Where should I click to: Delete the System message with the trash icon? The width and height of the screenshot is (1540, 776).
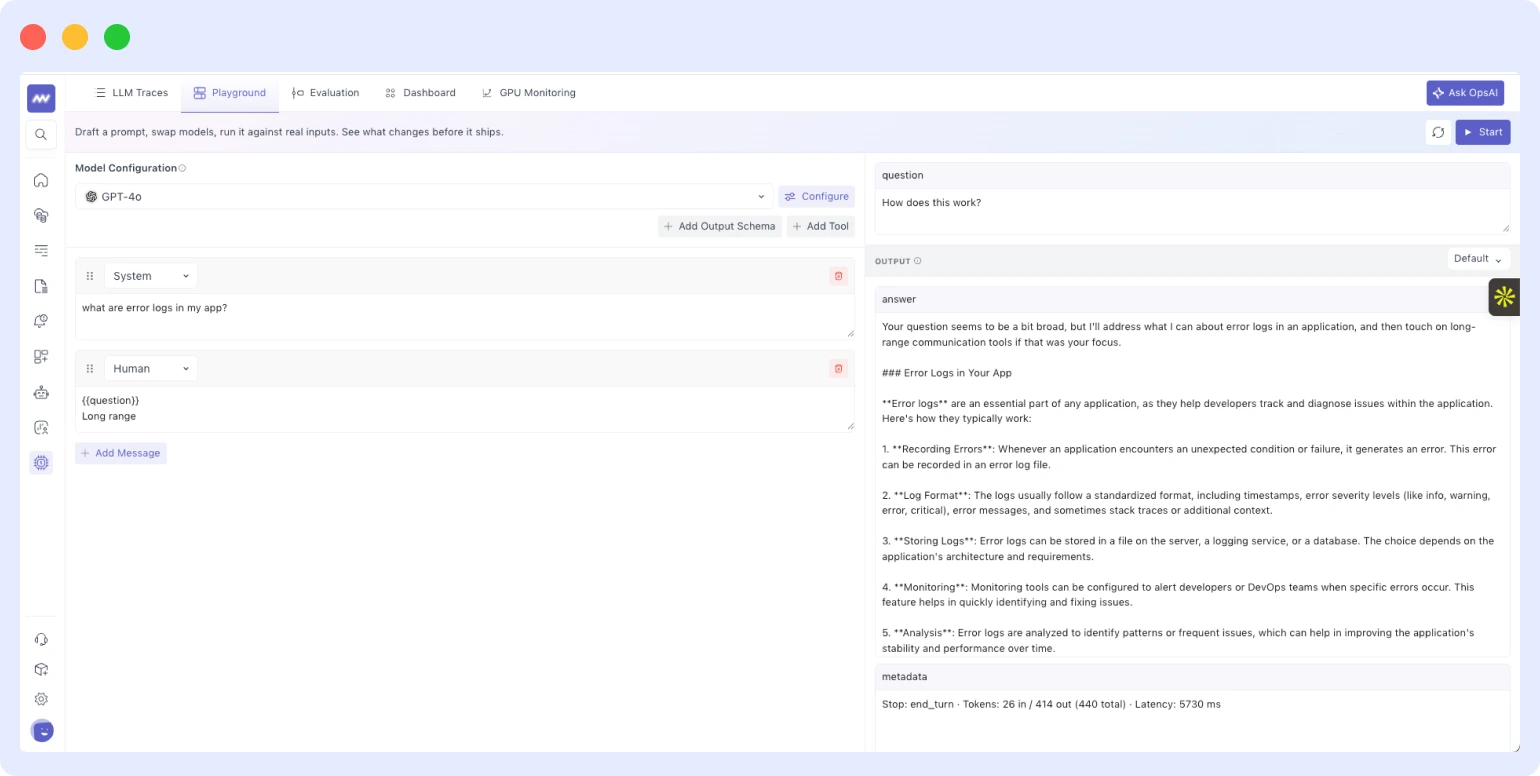coord(838,276)
